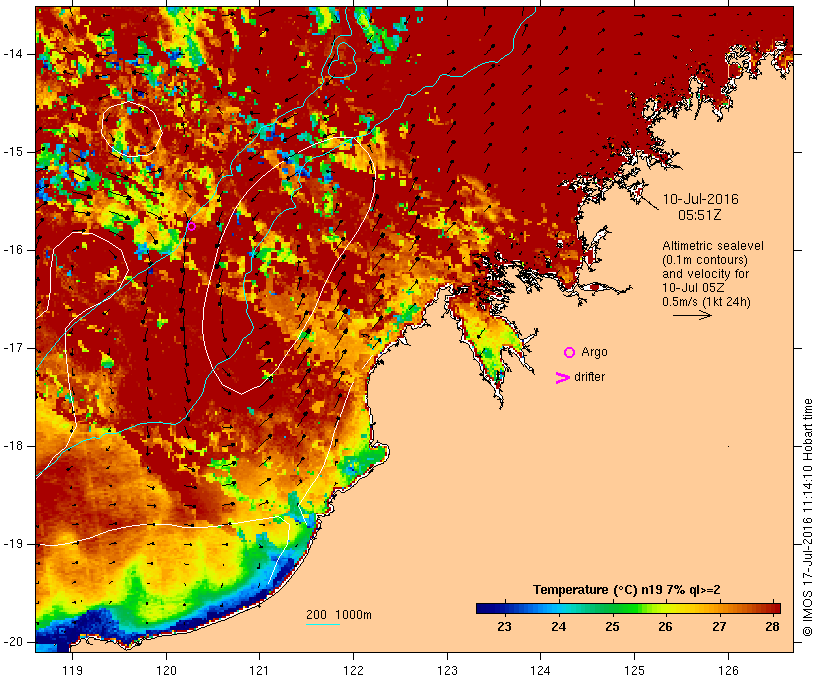Click the '200 1000m' depth contour label

[x=339, y=615]
